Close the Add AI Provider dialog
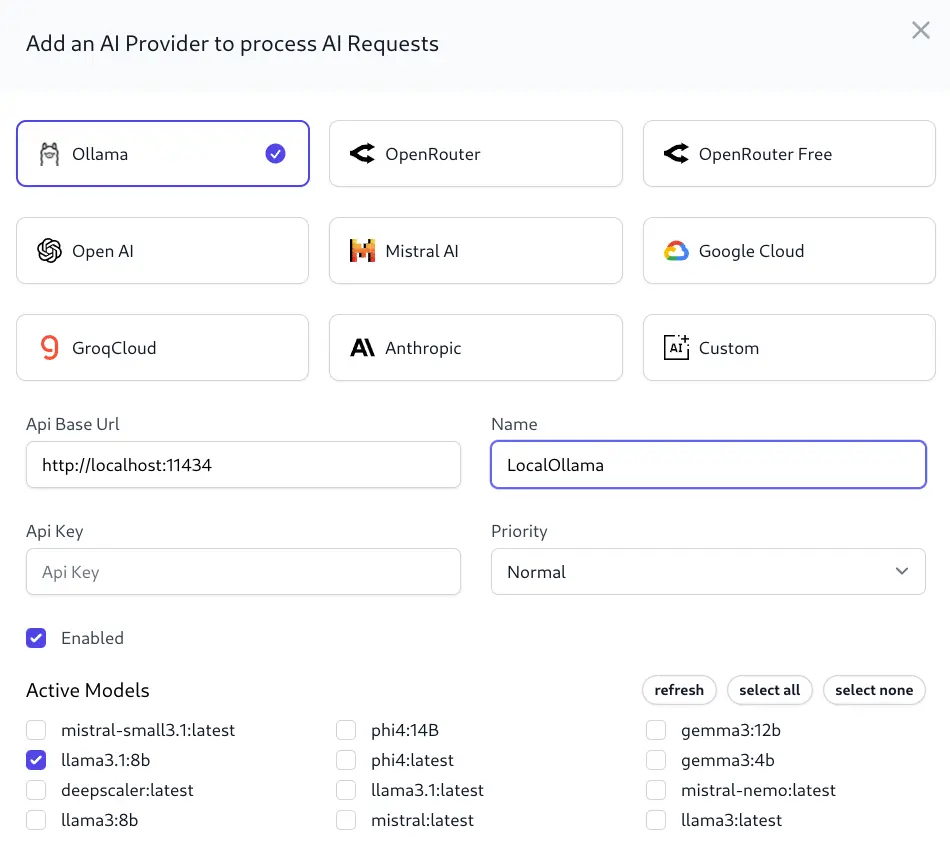The height and width of the screenshot is (847, 950). pos(920,30)
